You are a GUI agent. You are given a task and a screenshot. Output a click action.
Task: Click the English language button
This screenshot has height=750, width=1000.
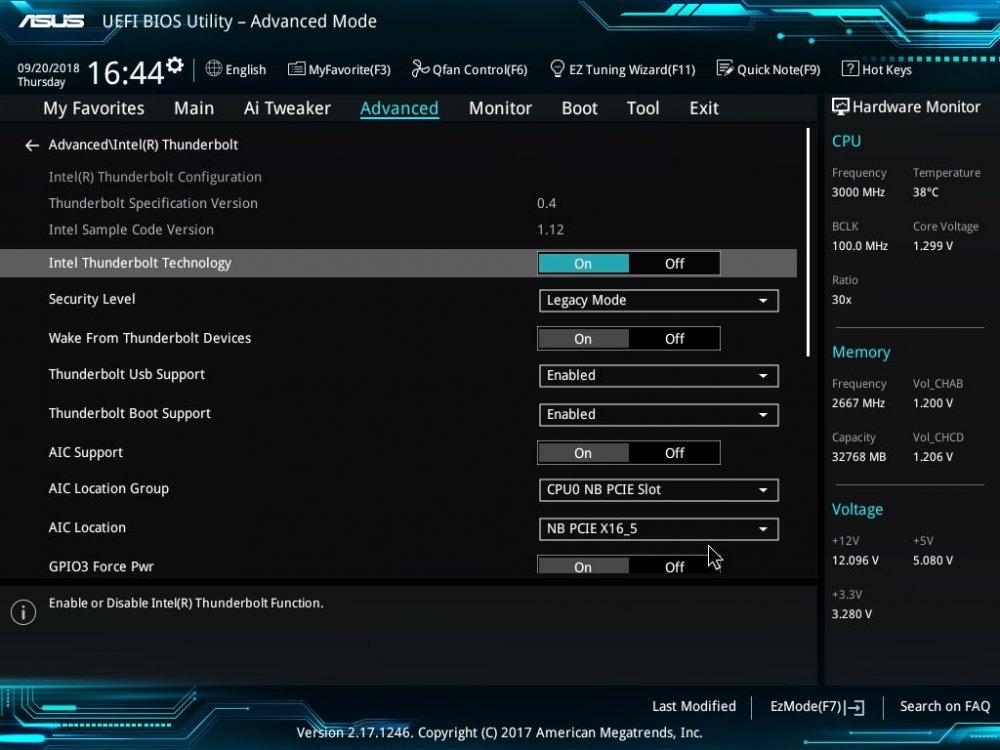pos(236,69)
